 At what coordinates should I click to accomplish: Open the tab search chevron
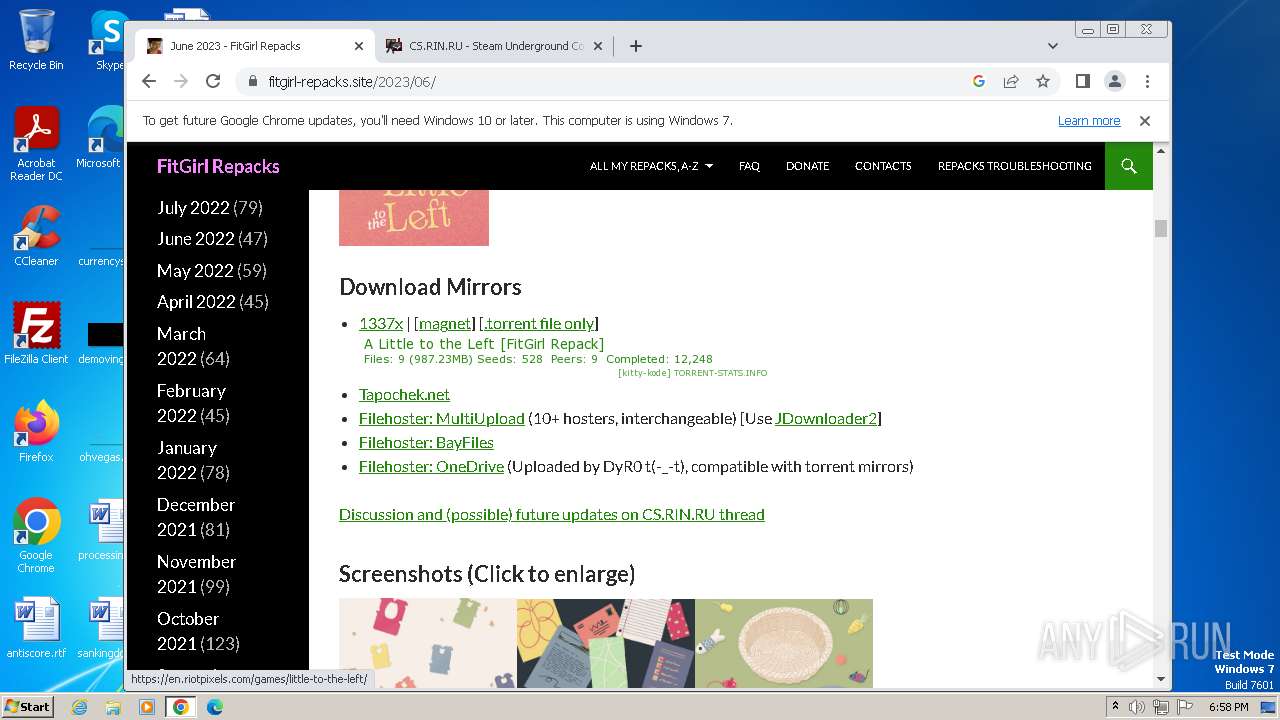[1052, 46]
